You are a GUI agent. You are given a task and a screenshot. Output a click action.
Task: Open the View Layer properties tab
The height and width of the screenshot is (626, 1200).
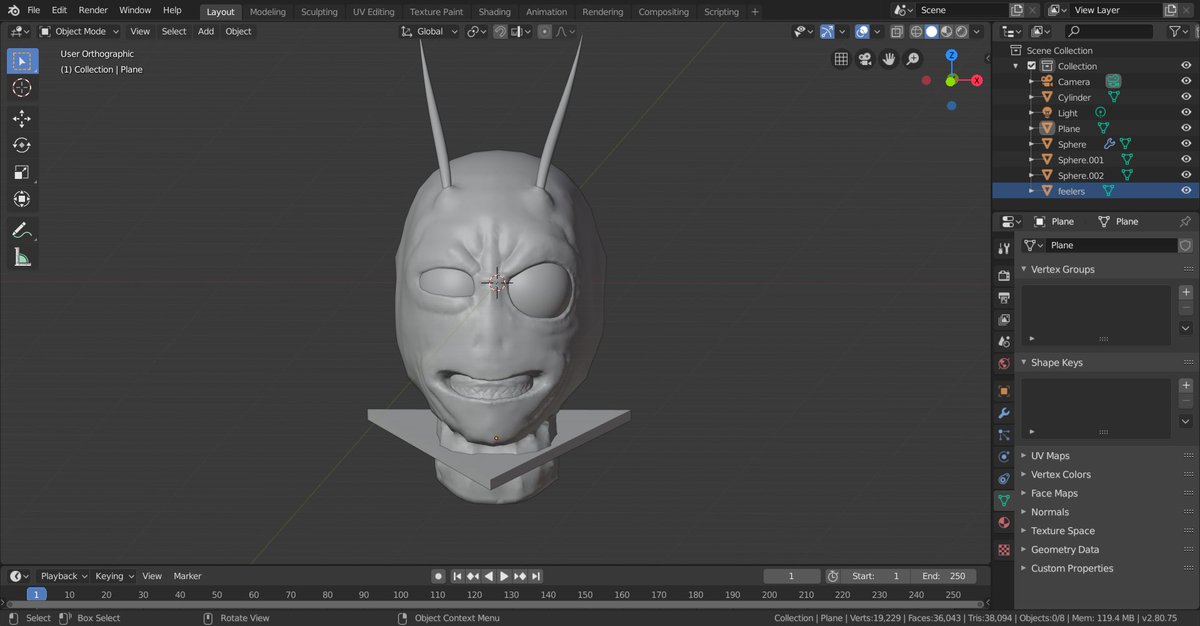tap(1004, 320)
